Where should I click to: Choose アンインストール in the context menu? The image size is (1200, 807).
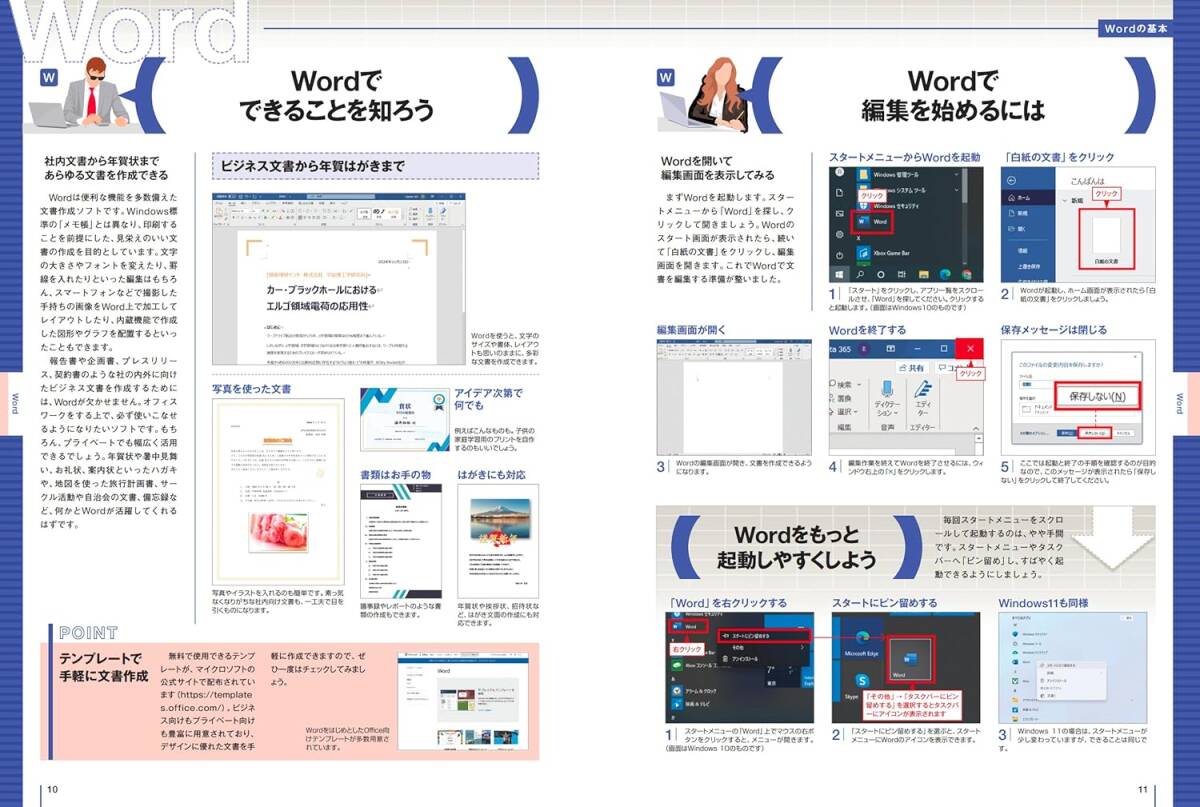tap(744, 660)
